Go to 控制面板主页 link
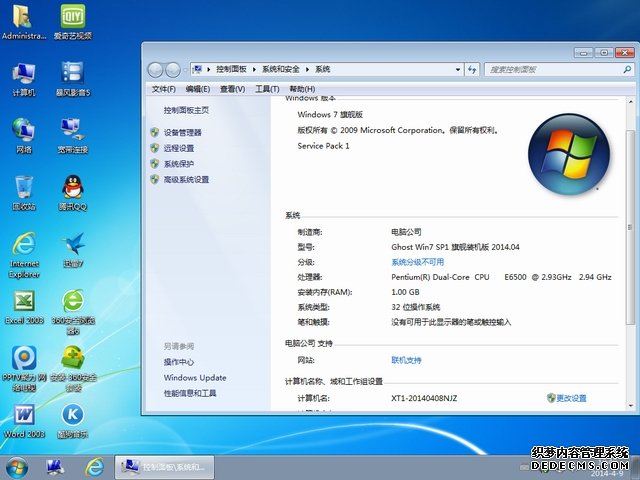Viewport: 640px width, 480px height. pyautogui.click(x=186, y=110)
